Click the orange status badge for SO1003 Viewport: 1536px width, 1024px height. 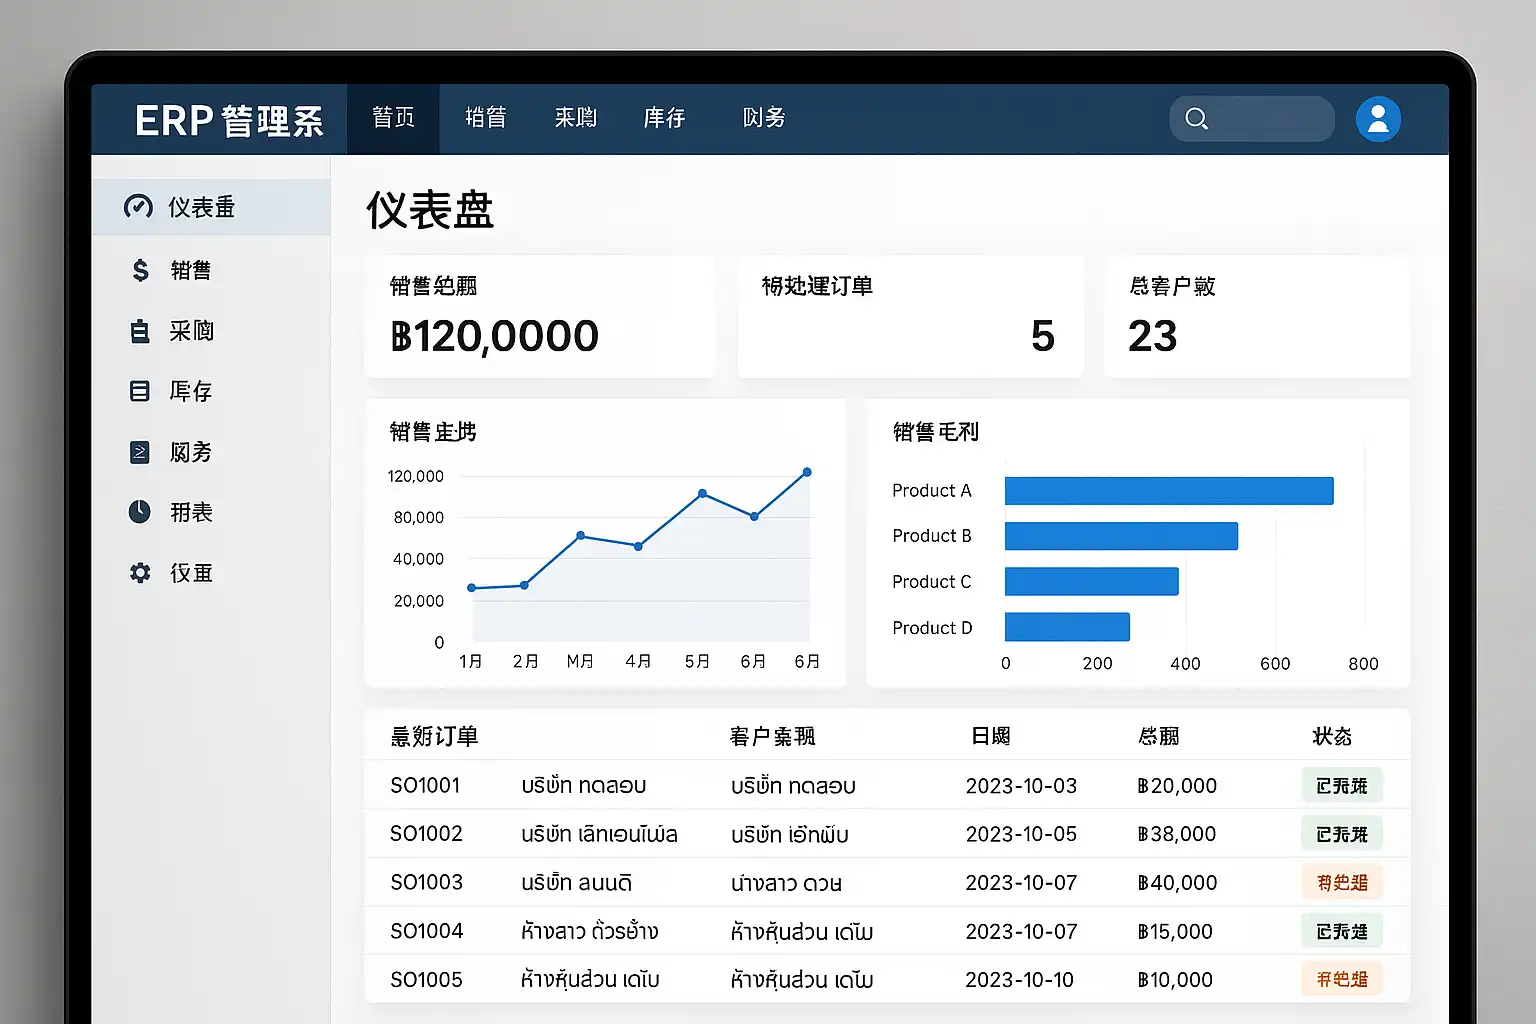tap(1342, 882)
